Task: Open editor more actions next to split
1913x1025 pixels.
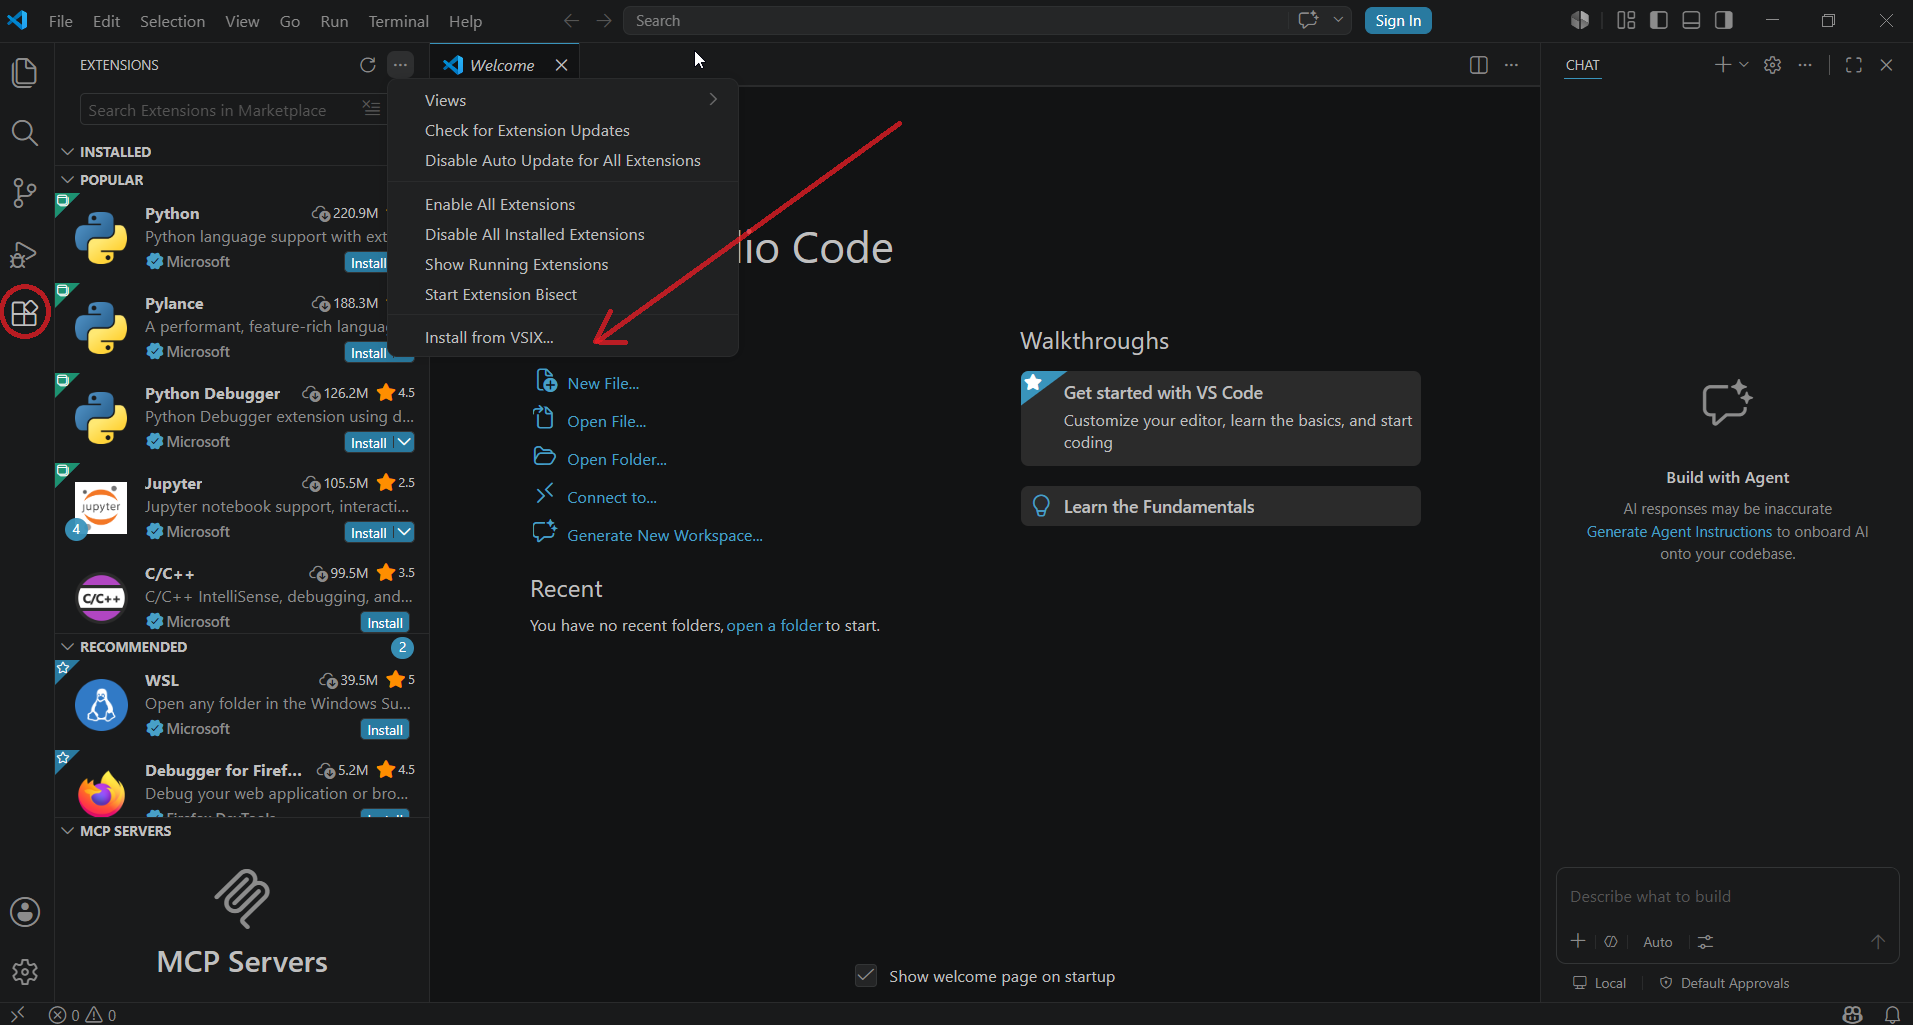Action: tap(1511, 65)
